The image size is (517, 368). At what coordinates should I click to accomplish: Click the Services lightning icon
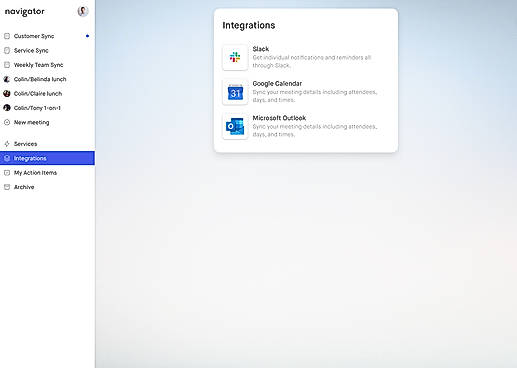tap(7, 144)
